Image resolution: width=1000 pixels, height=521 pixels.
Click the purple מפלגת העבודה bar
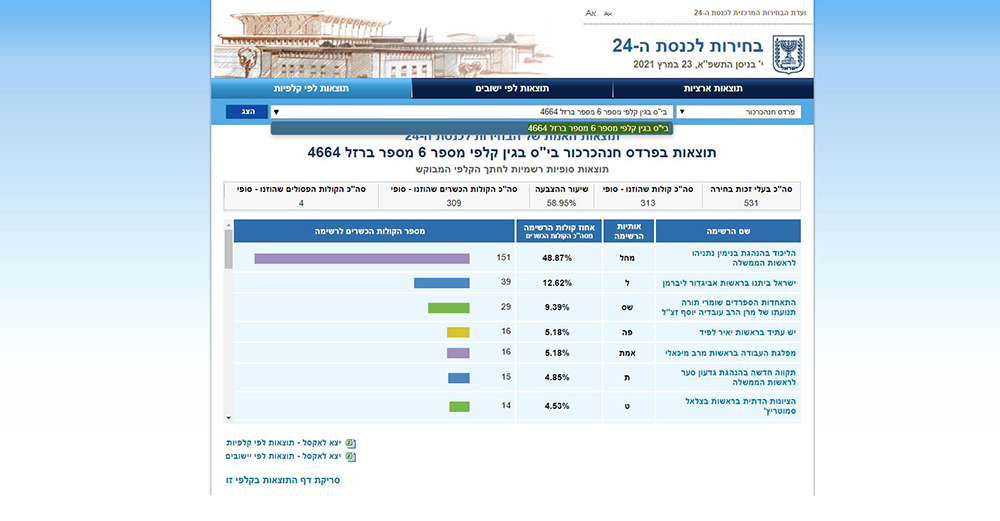click(x=458, y=353)
